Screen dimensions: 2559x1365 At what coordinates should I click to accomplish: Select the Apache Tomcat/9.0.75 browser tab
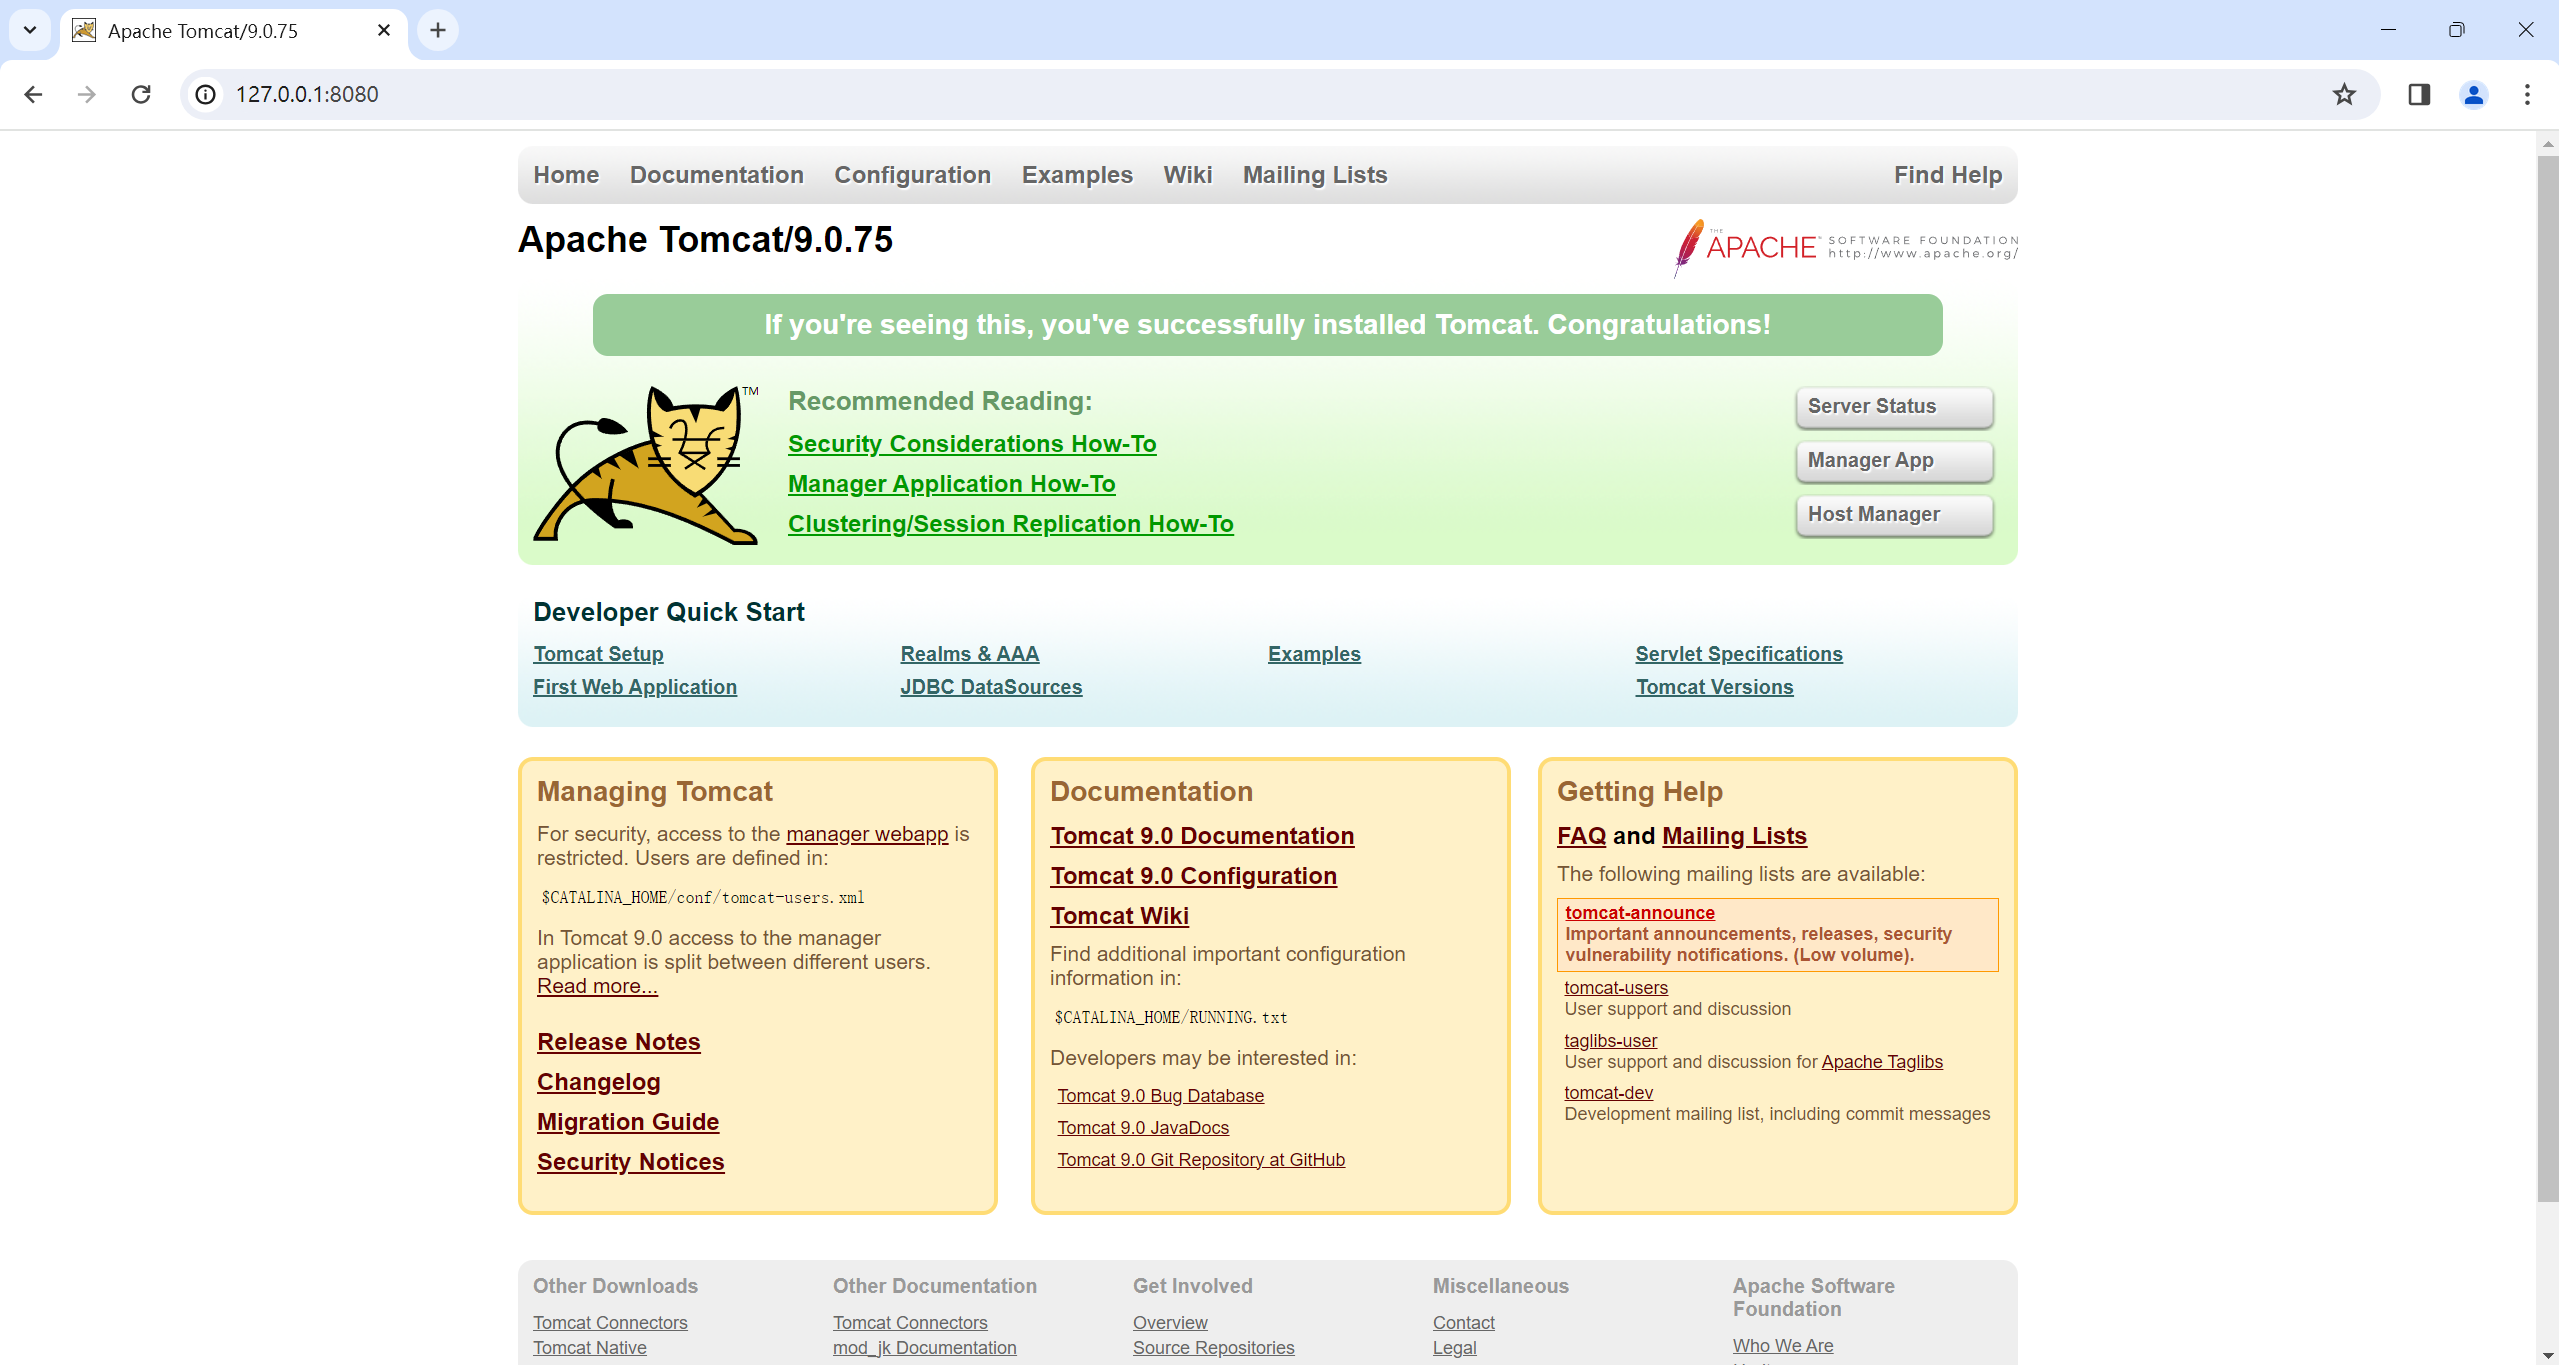pos(233,31)
